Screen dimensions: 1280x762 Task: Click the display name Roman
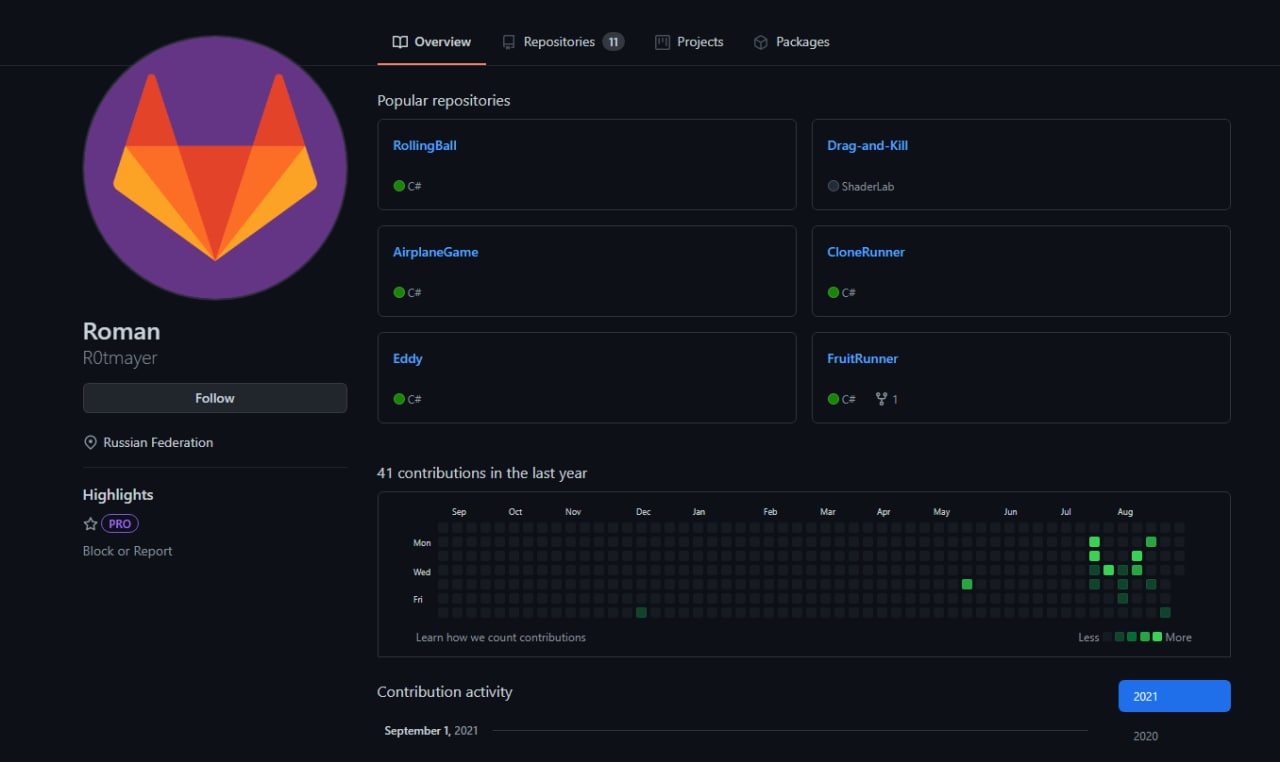tap(121, 331)
